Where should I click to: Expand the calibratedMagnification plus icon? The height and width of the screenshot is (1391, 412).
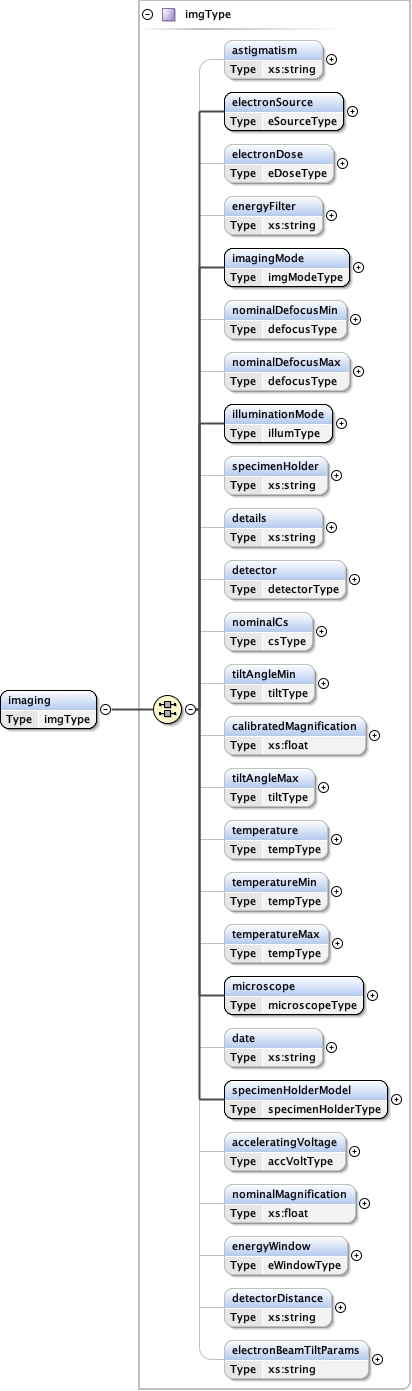pos(375,735)
